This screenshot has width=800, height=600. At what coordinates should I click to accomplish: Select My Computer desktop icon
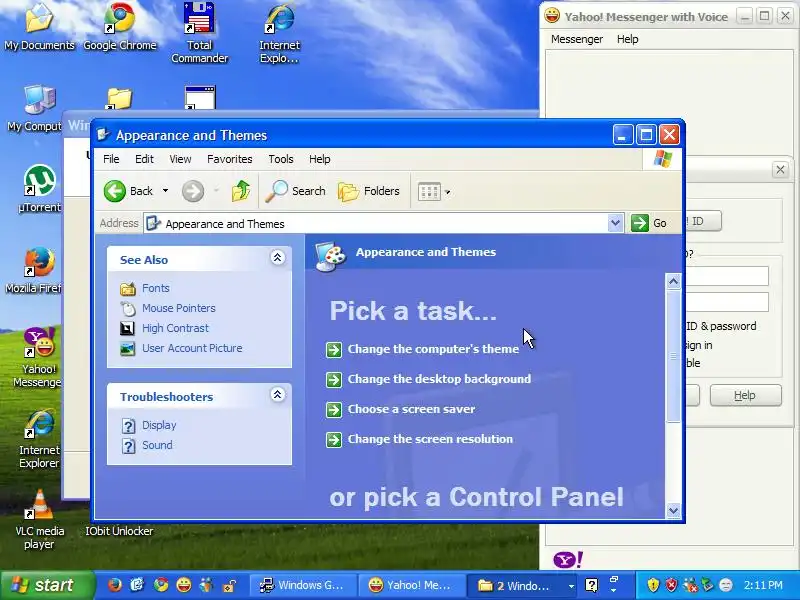click(x=36, y=108)
